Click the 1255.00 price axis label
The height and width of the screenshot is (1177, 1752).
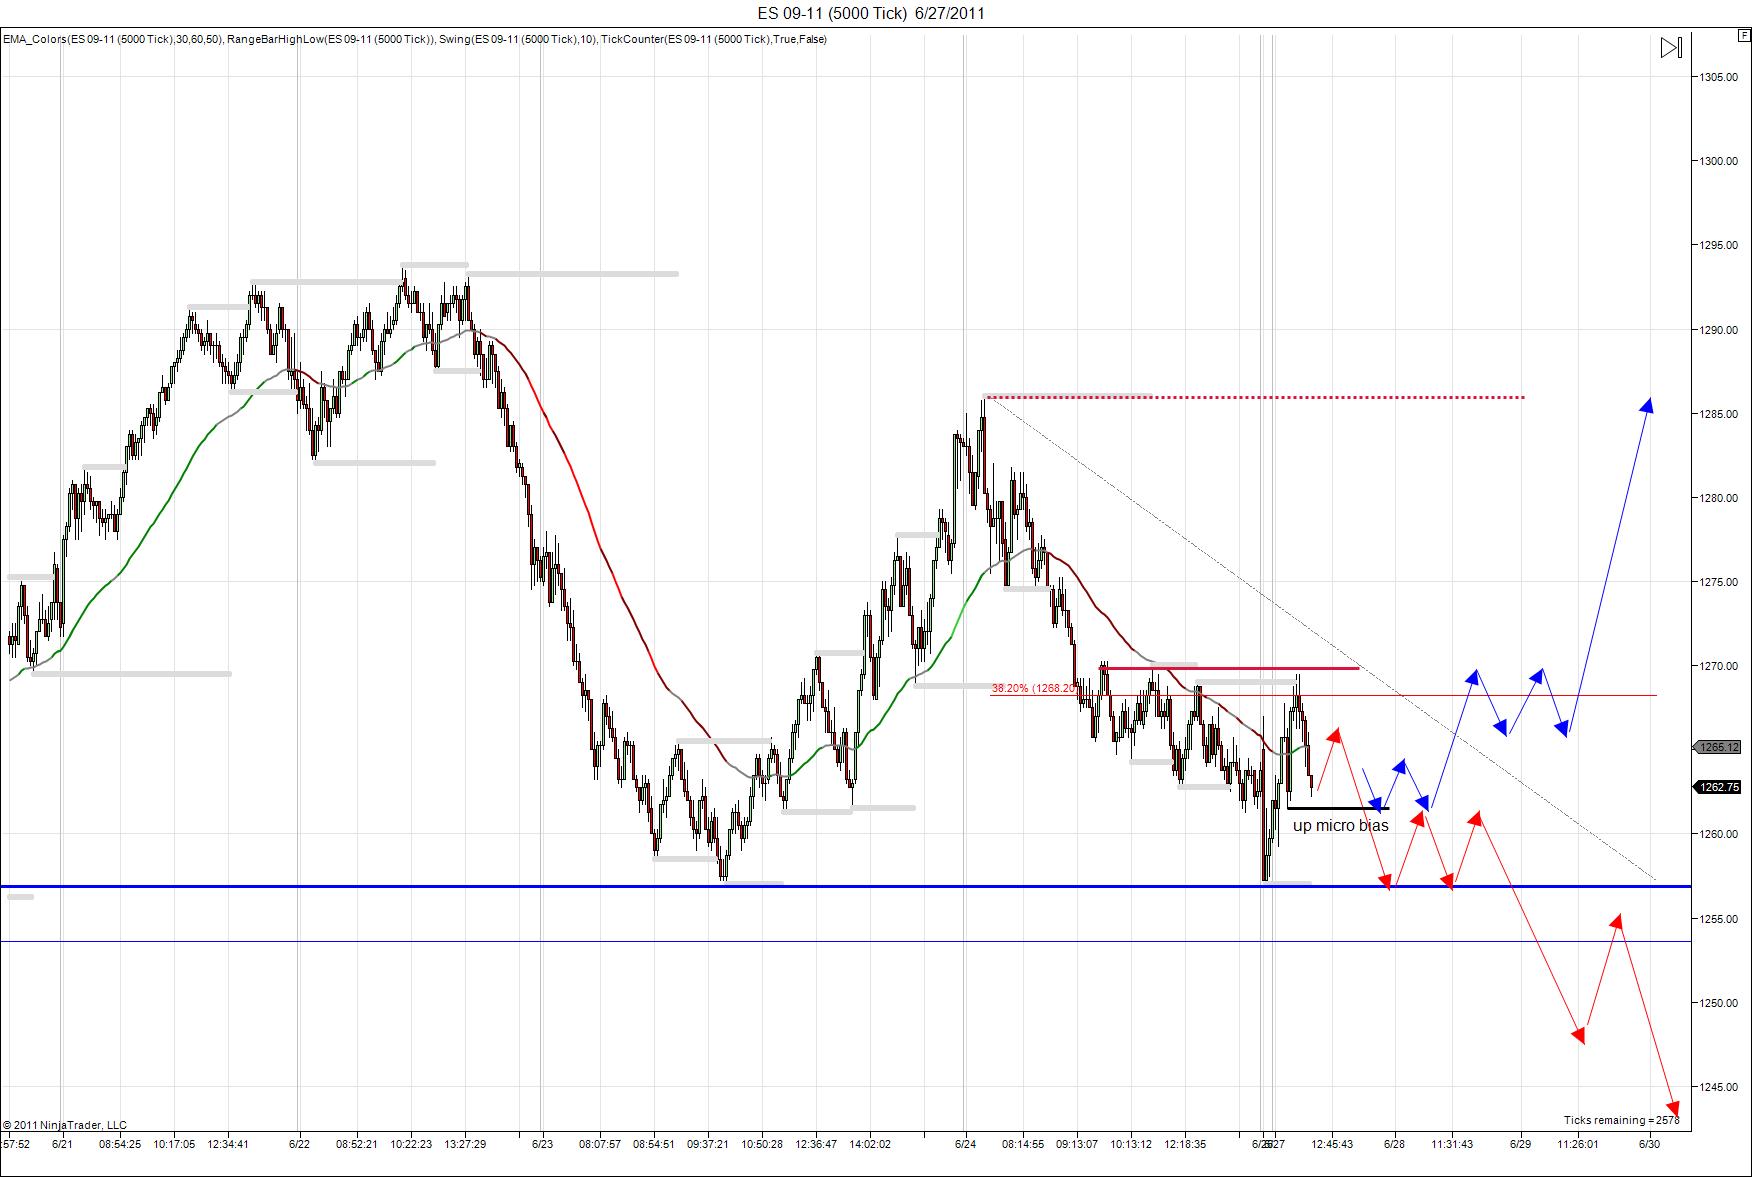point(1719,919)
